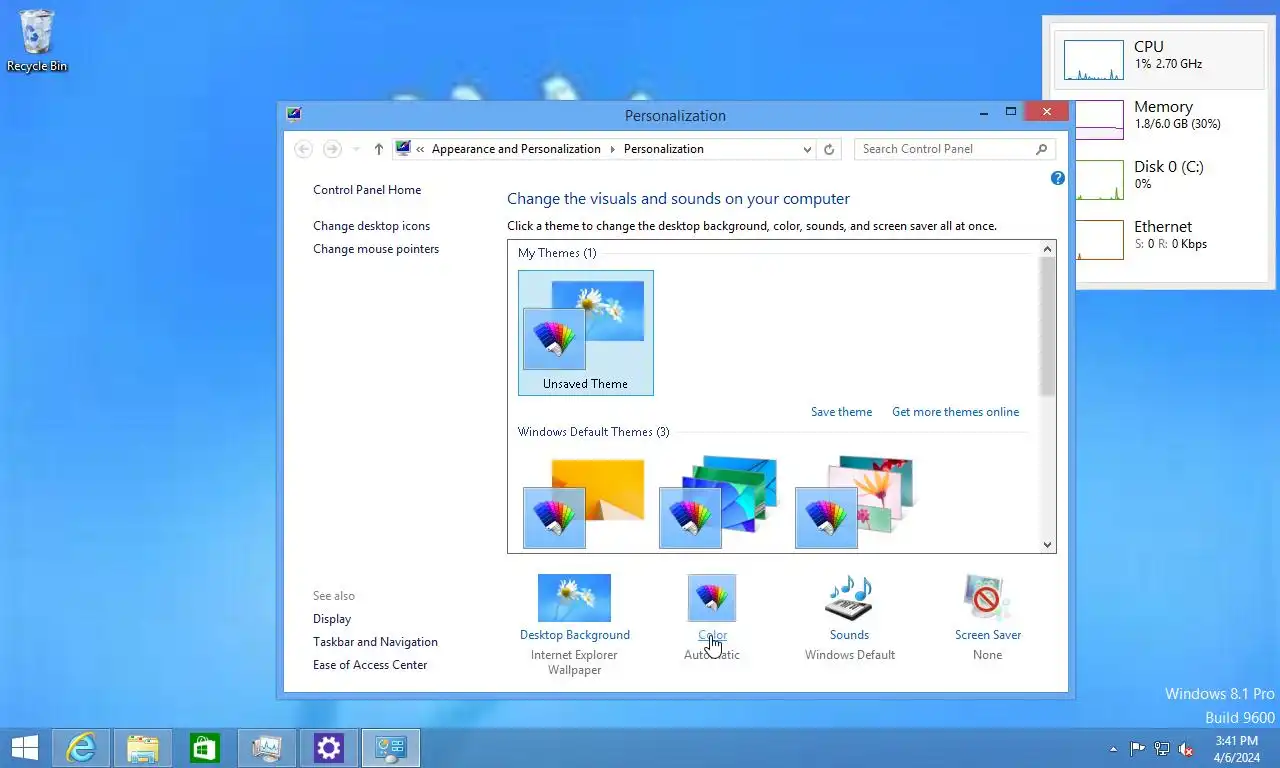Open the Display link under See also

click(x=332, y=619)
